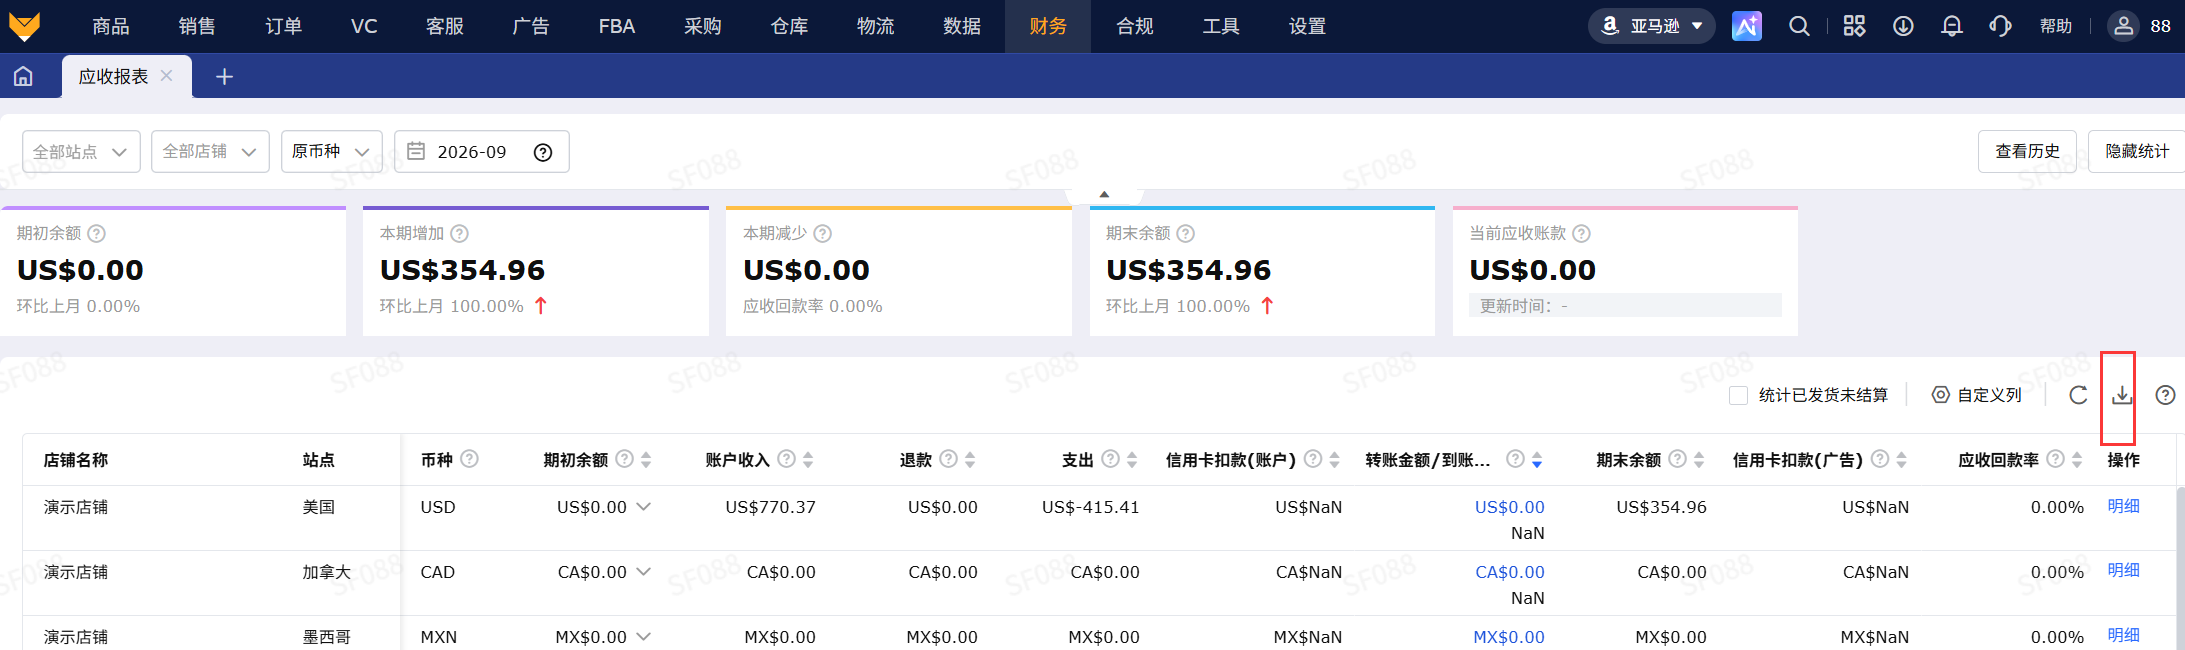The image size is (2185, 650).
Task: Sort by the 账户收入 column
Action: coord(808,460)
